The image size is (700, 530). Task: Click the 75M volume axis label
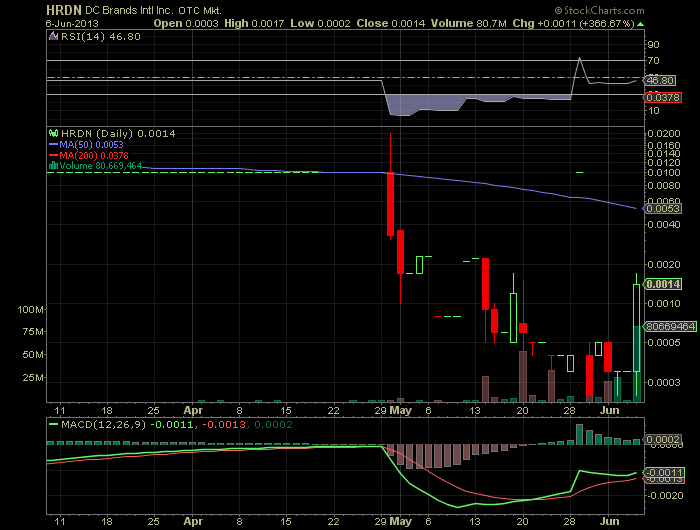coord(33,332)
